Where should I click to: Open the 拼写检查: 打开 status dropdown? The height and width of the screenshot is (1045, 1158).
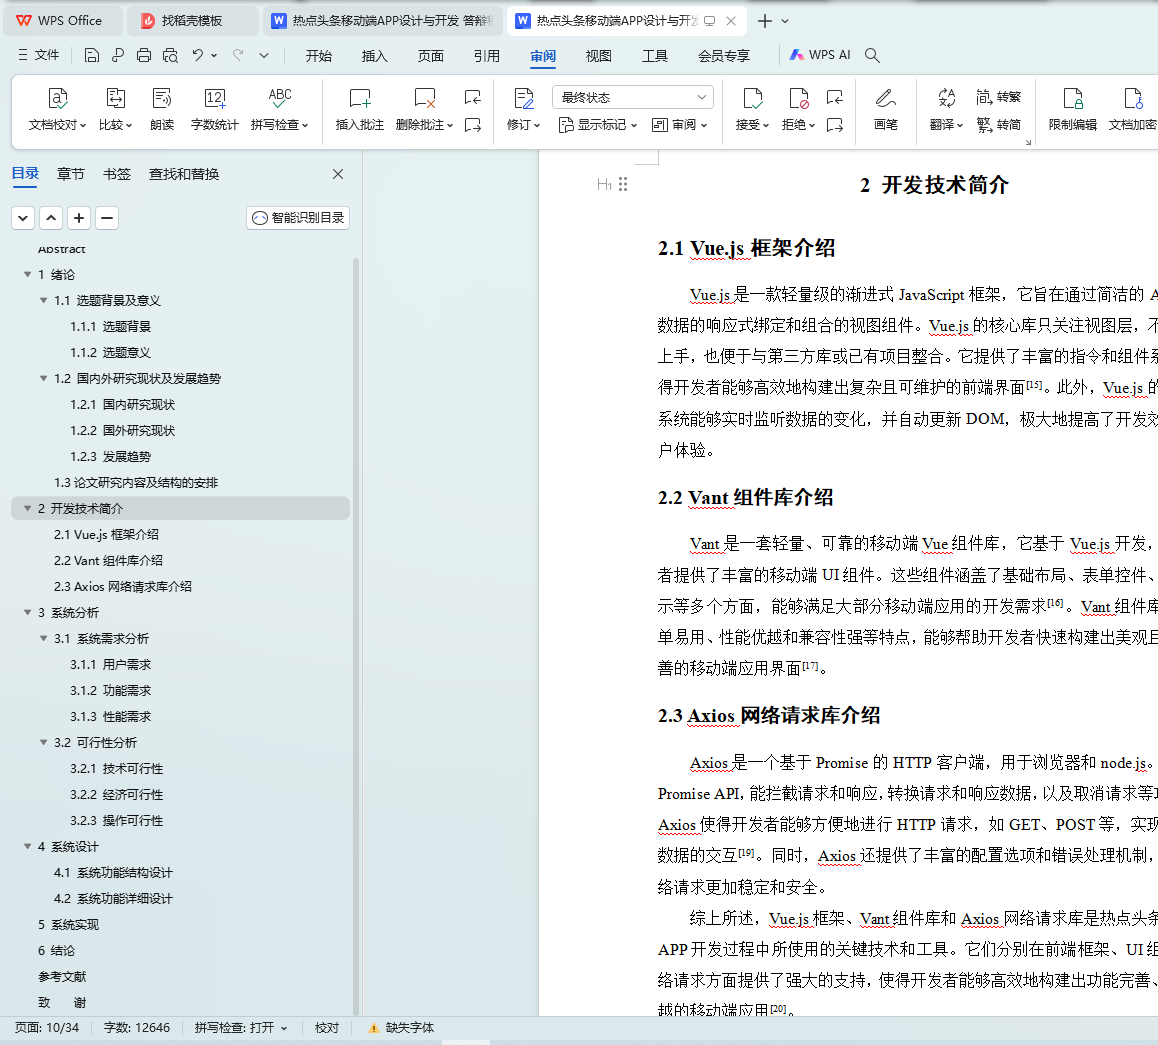coord(241,1027)
